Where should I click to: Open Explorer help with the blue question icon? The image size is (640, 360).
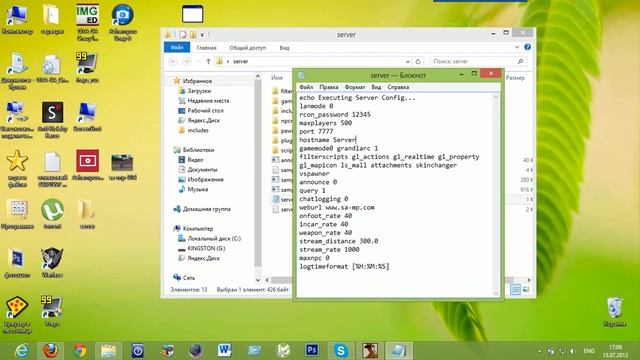click(x=527, y=47)
